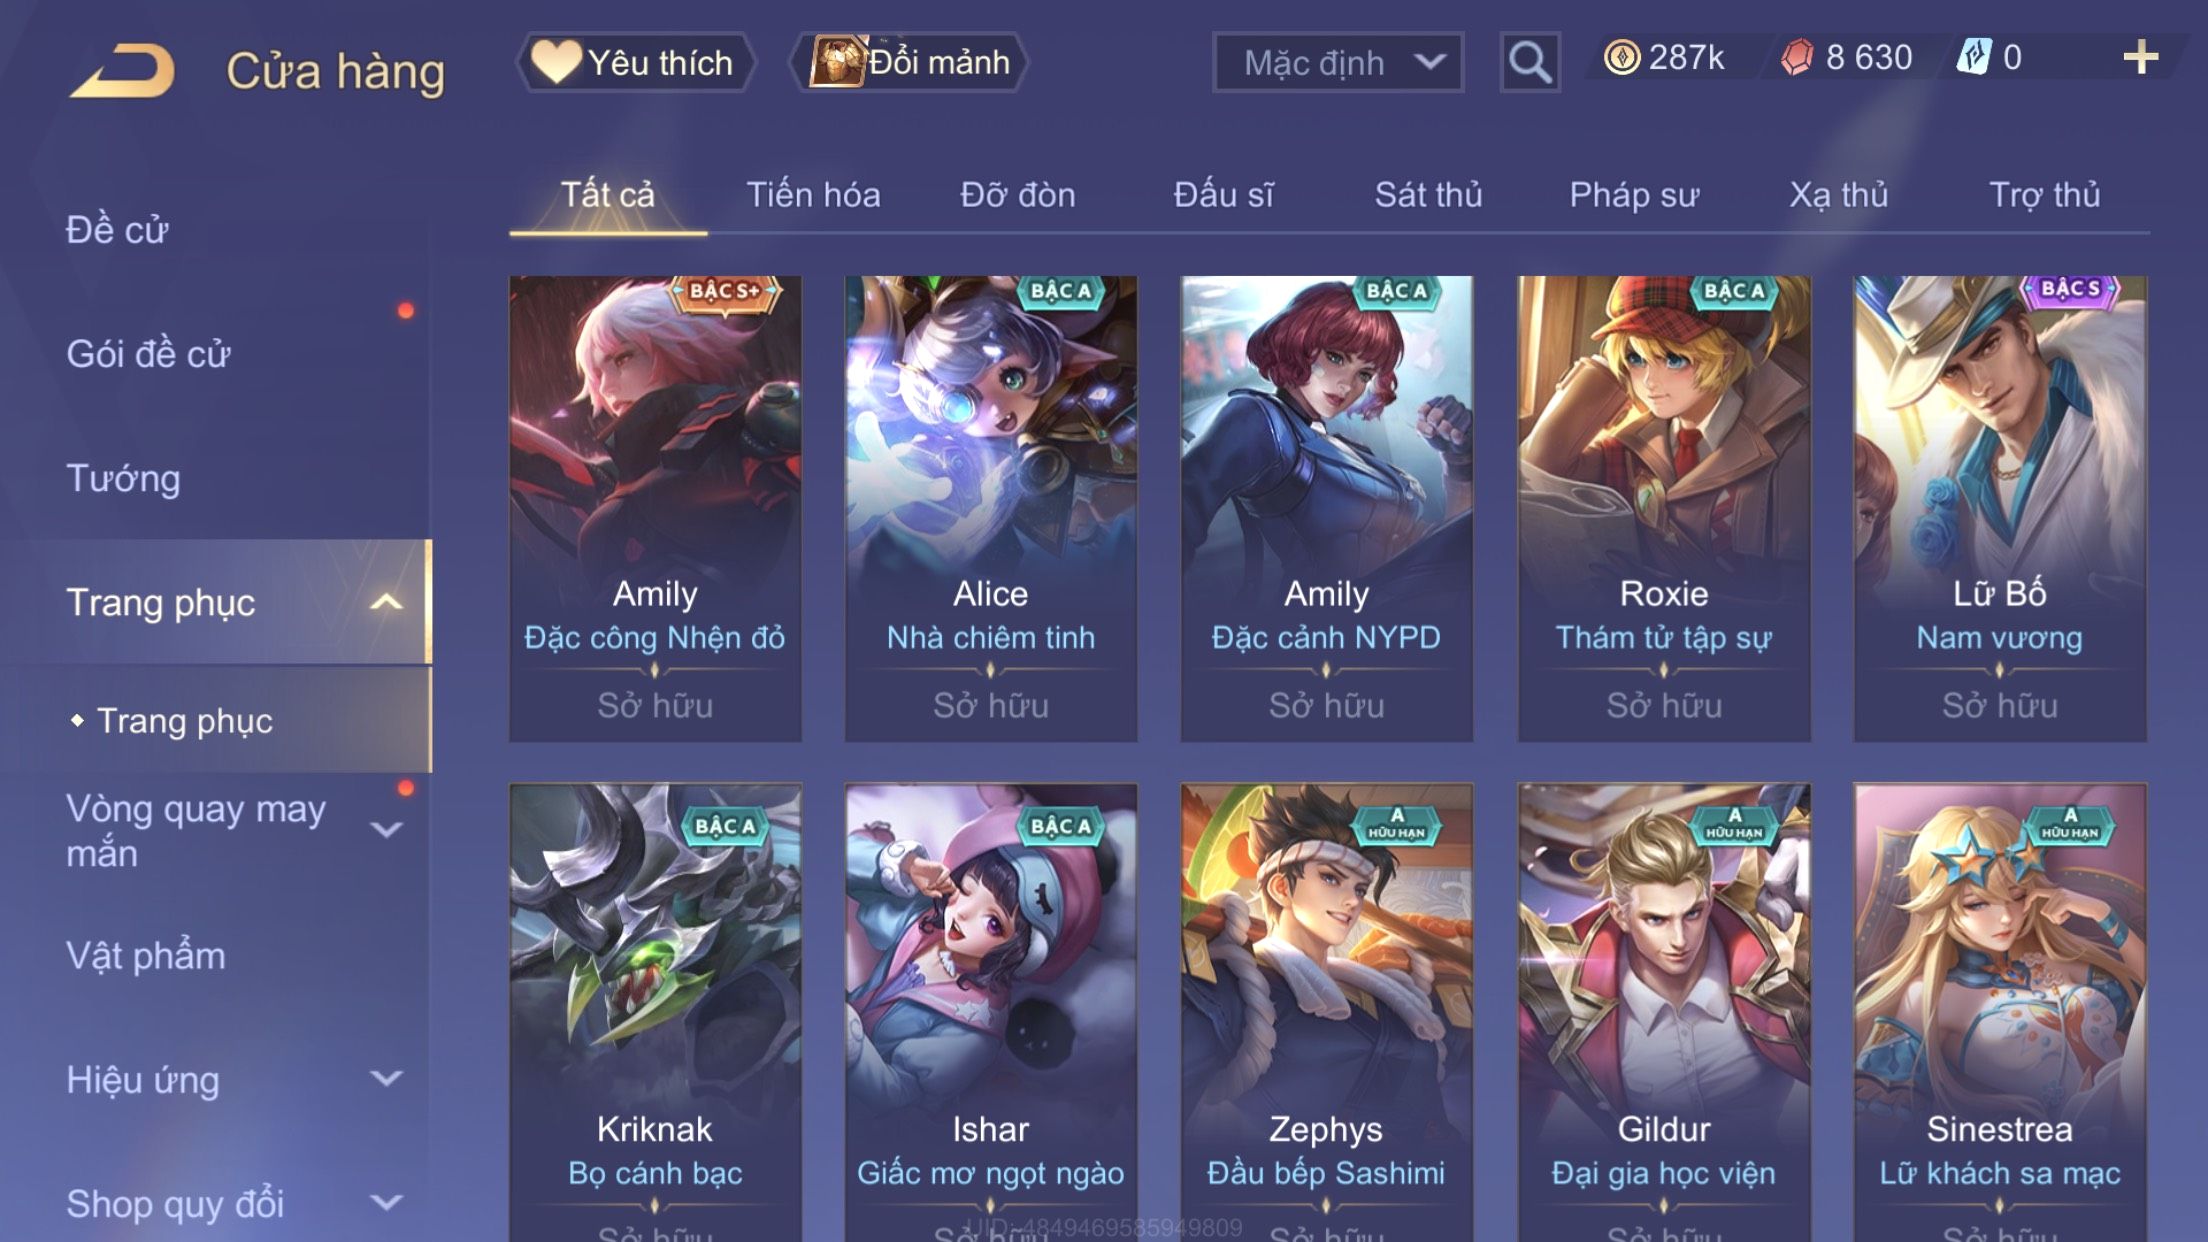Switch to the Pháp sư tab
The width and height of the screenshot is (2208, 1242).
click(x=1634, y=194)
